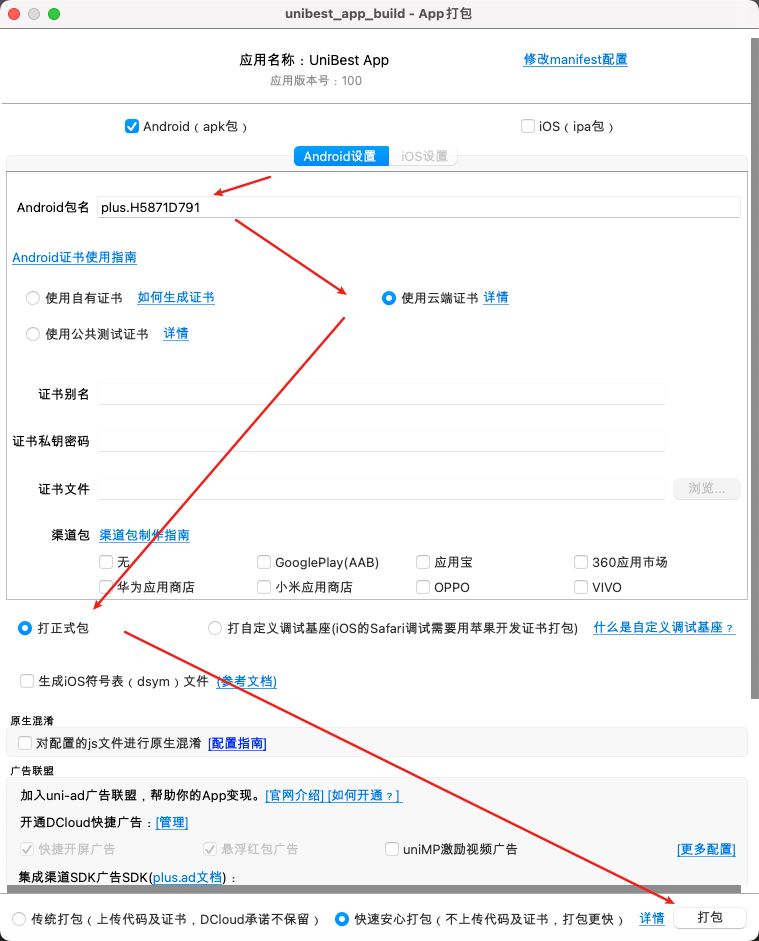Select 使用自有证书 radio button
759x941 pixels.
click(x=33, y=298)
